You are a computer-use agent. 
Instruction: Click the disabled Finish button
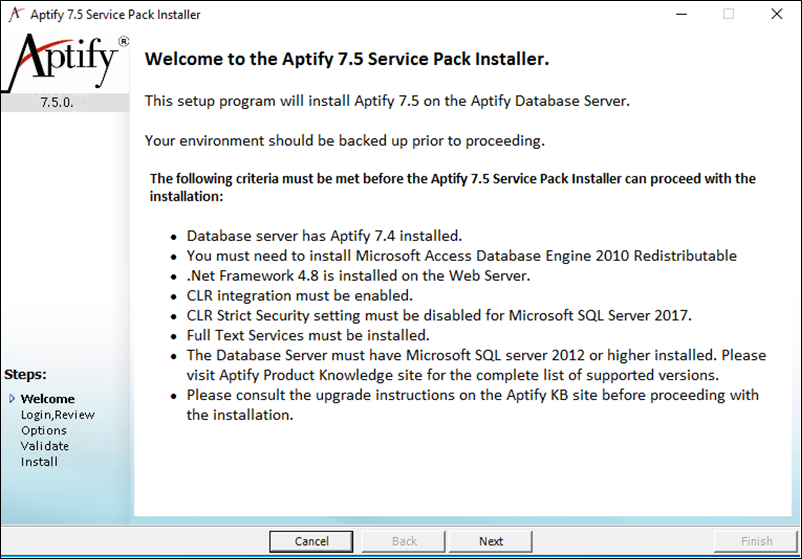click(756, 541)
